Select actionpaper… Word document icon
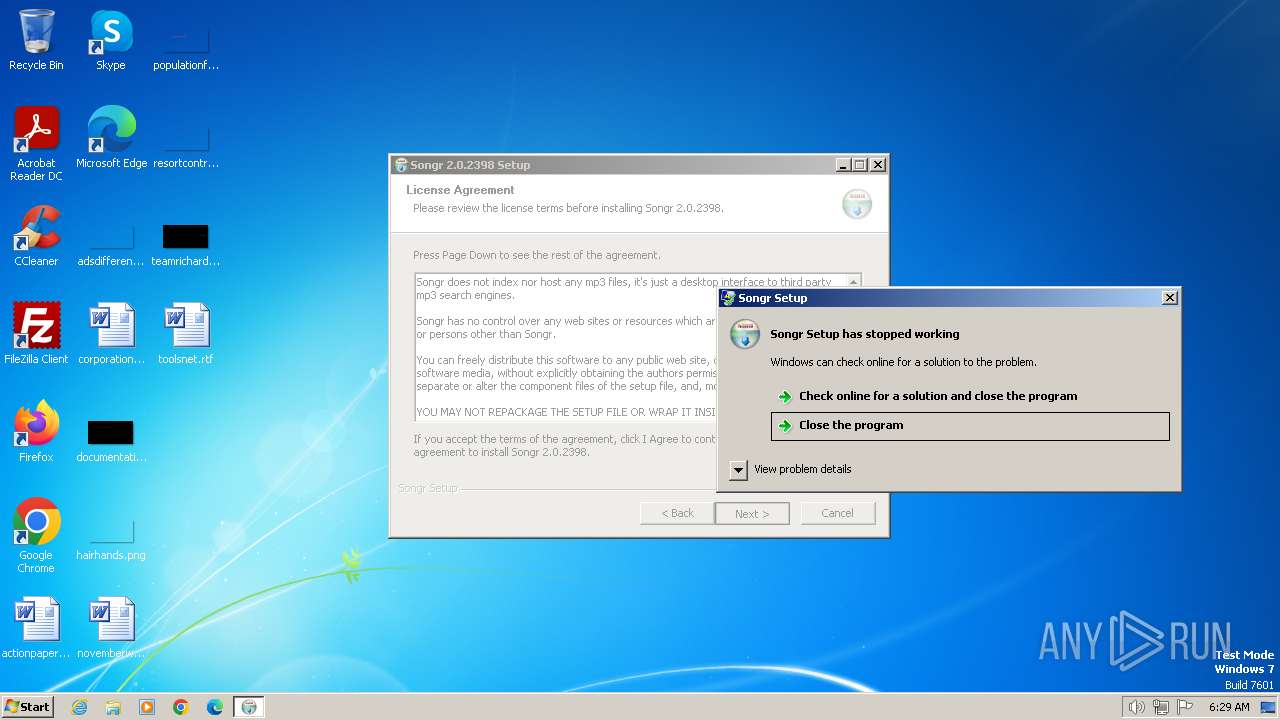Viewport: 1280px width, 720px height. coord(36,627)
